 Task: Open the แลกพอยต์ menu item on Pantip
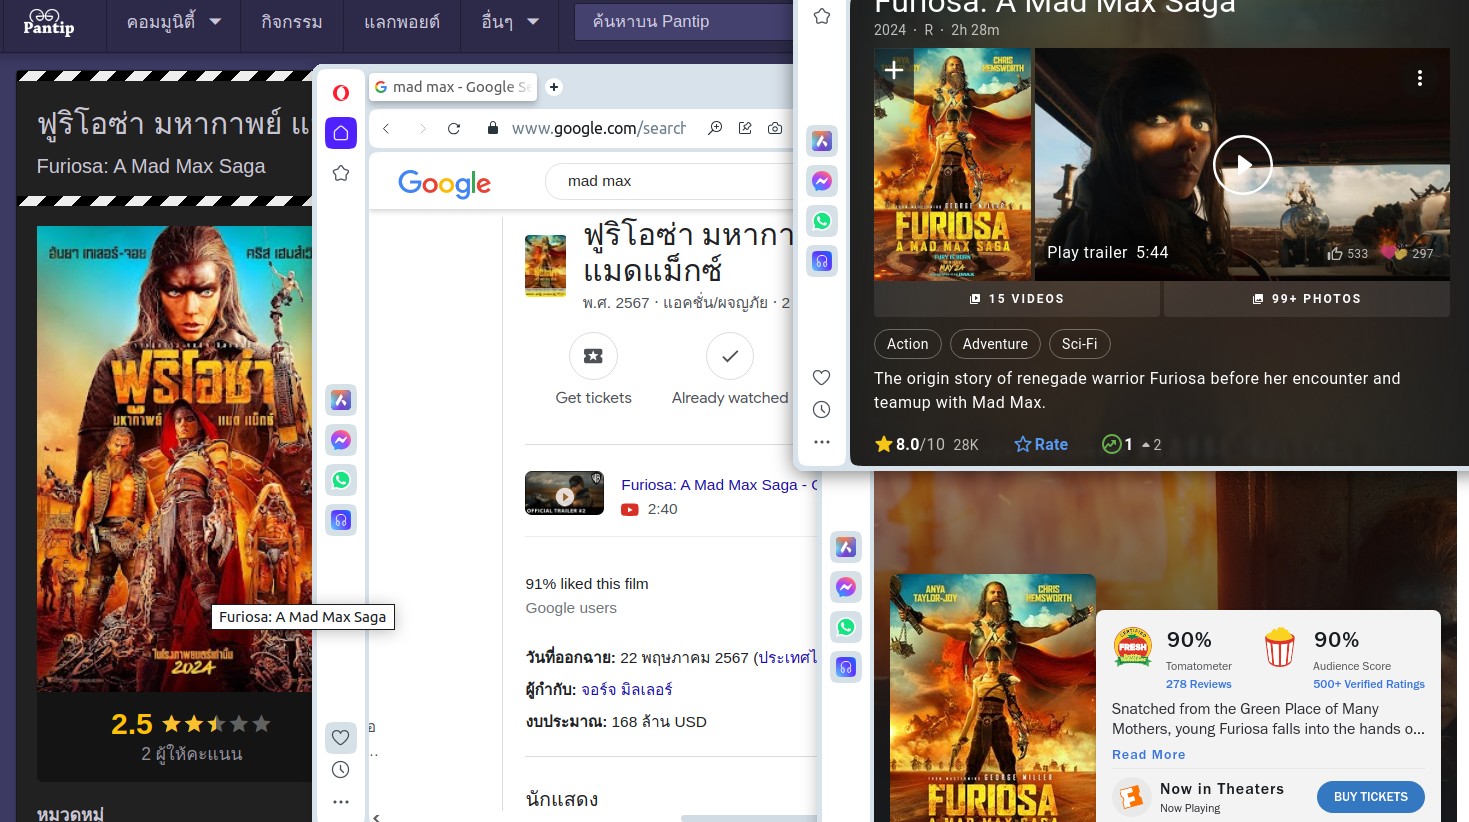pyautogui.click(x=402, y=21)
